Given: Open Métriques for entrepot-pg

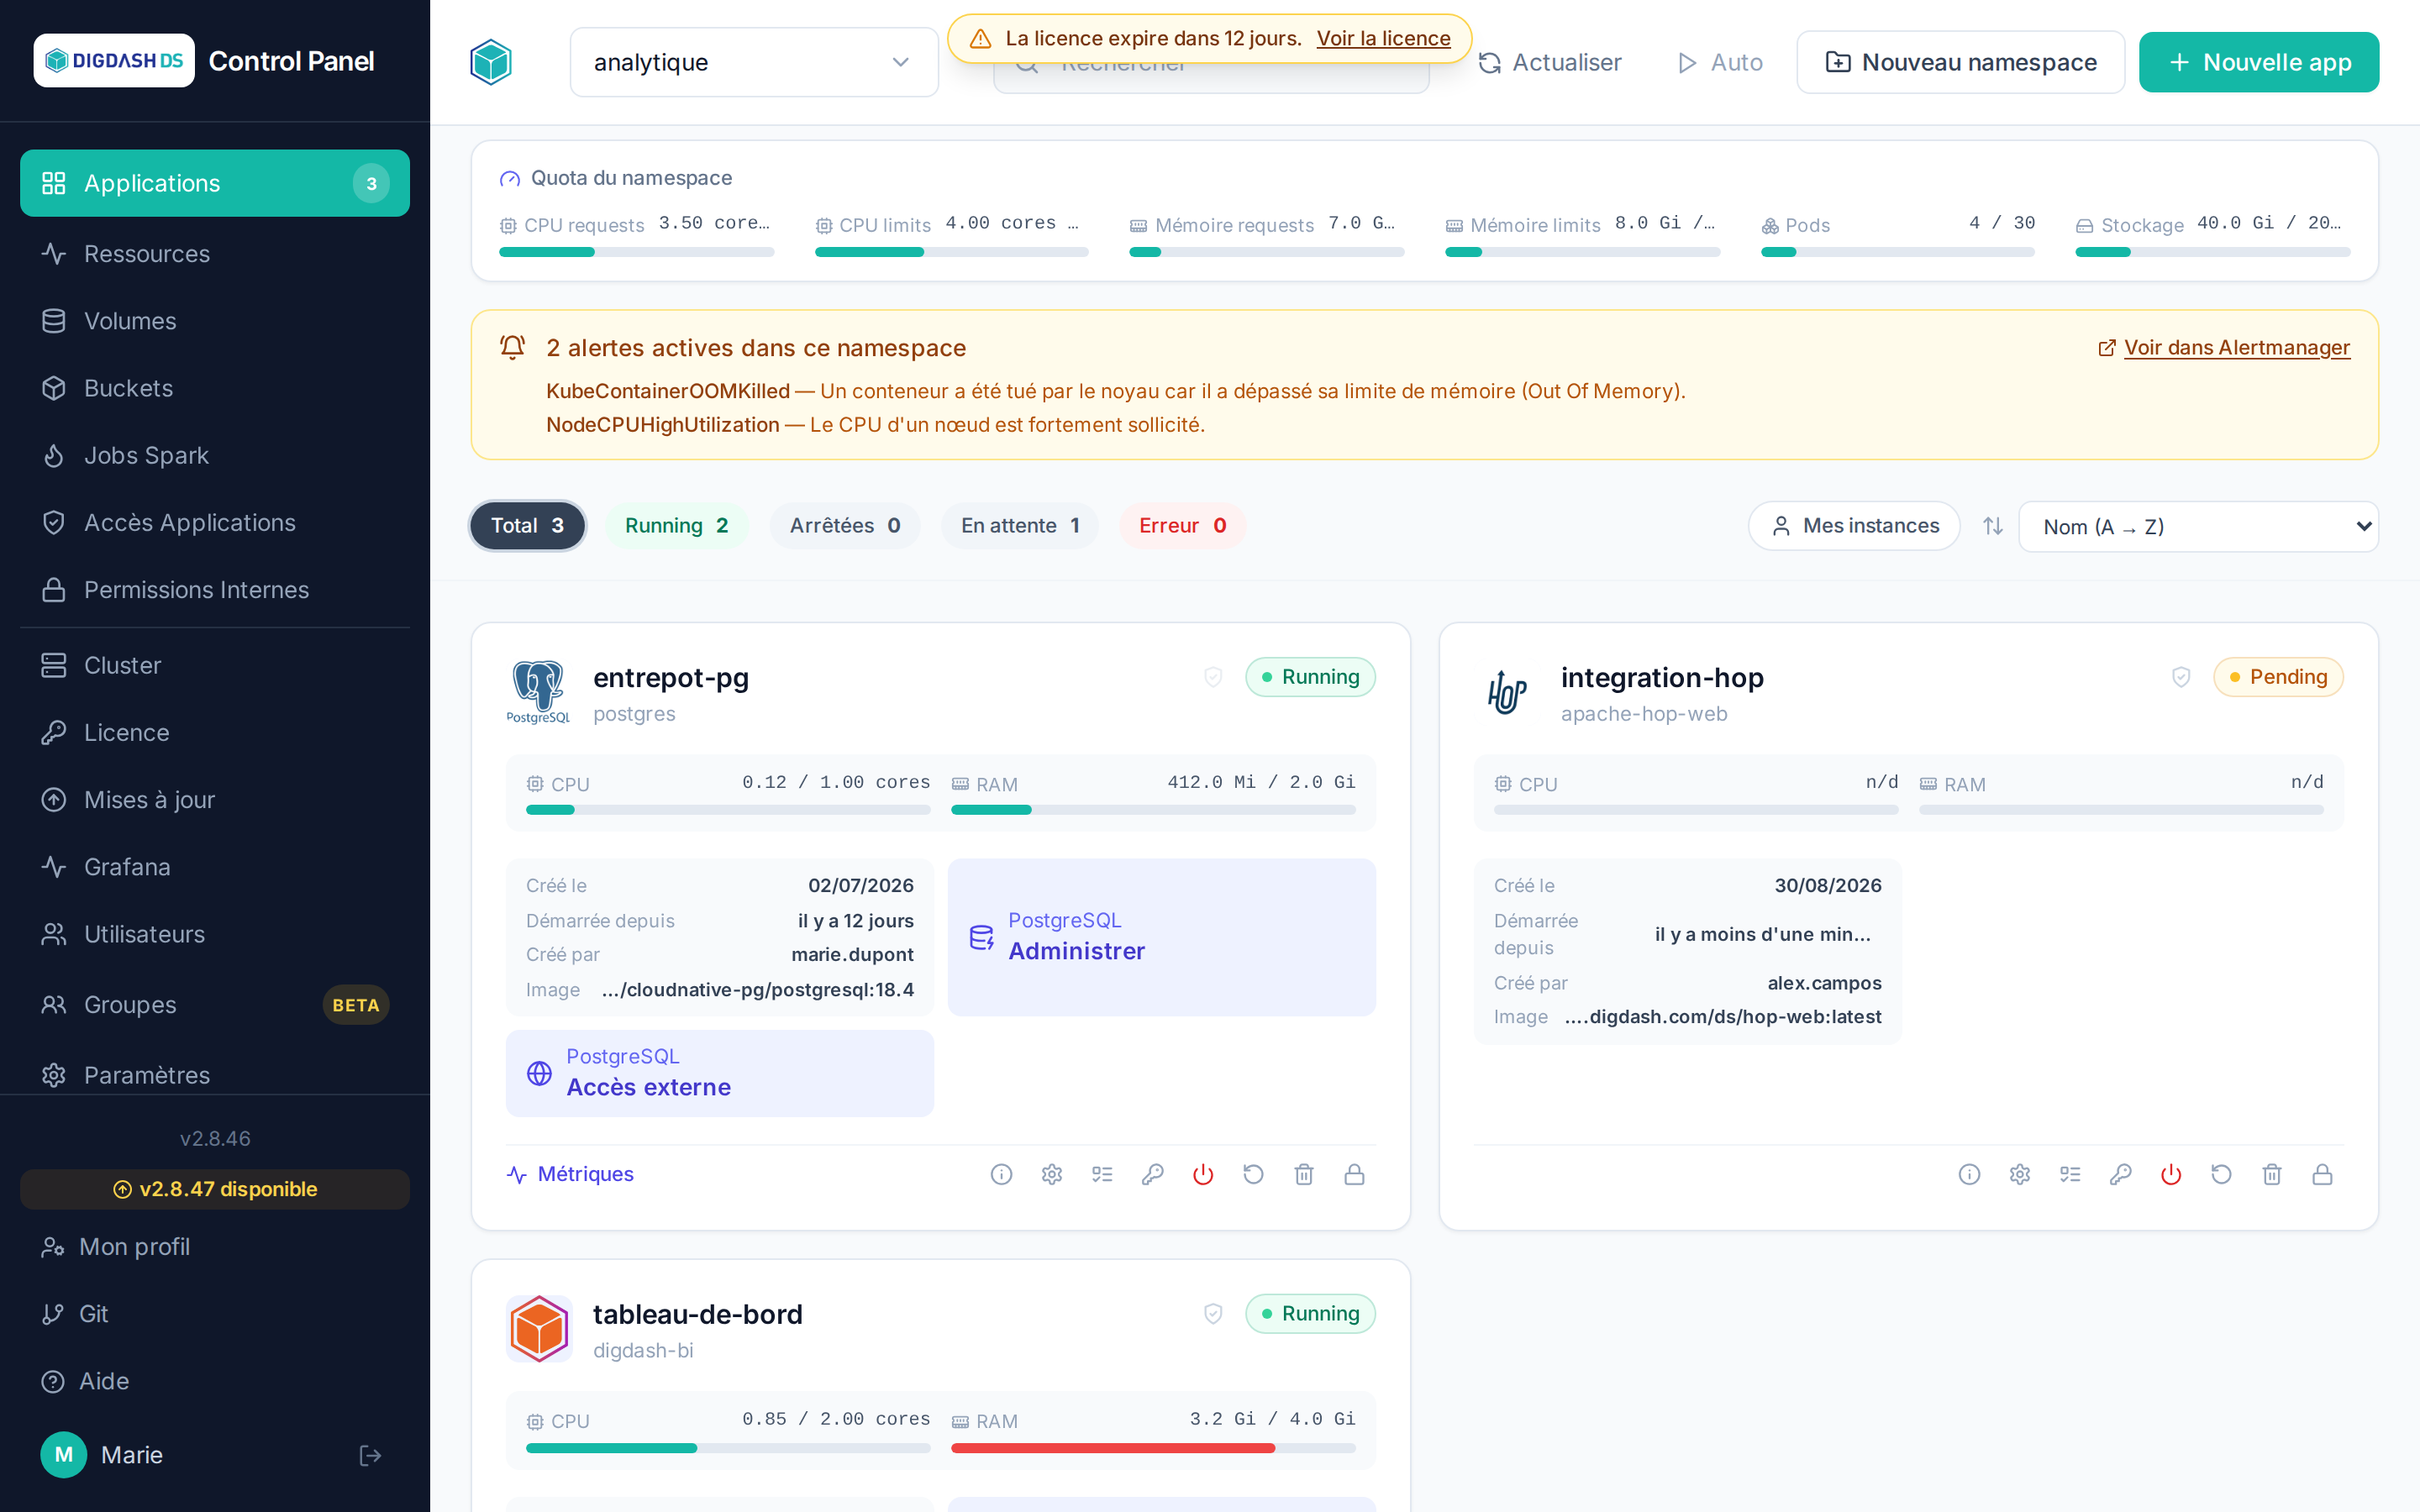Looking at the screenshot, I should click(570, 1174).
